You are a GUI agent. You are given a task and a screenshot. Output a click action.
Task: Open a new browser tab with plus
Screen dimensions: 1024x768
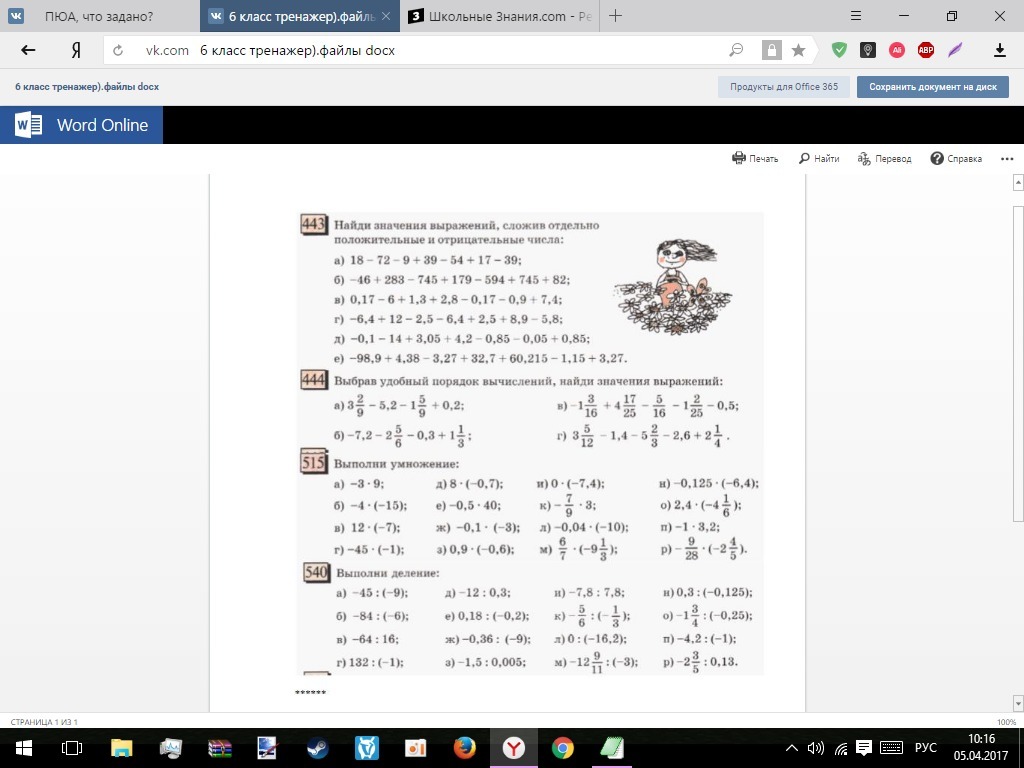615,16
